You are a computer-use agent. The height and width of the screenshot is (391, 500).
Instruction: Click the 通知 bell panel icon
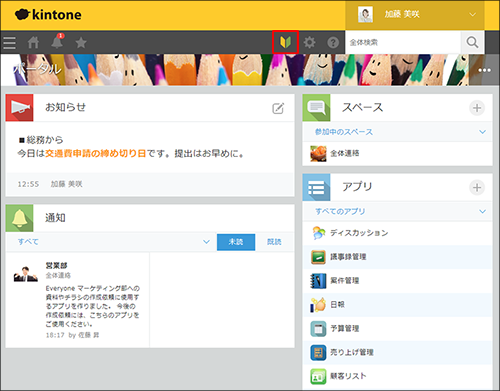(x=19, y=218)
